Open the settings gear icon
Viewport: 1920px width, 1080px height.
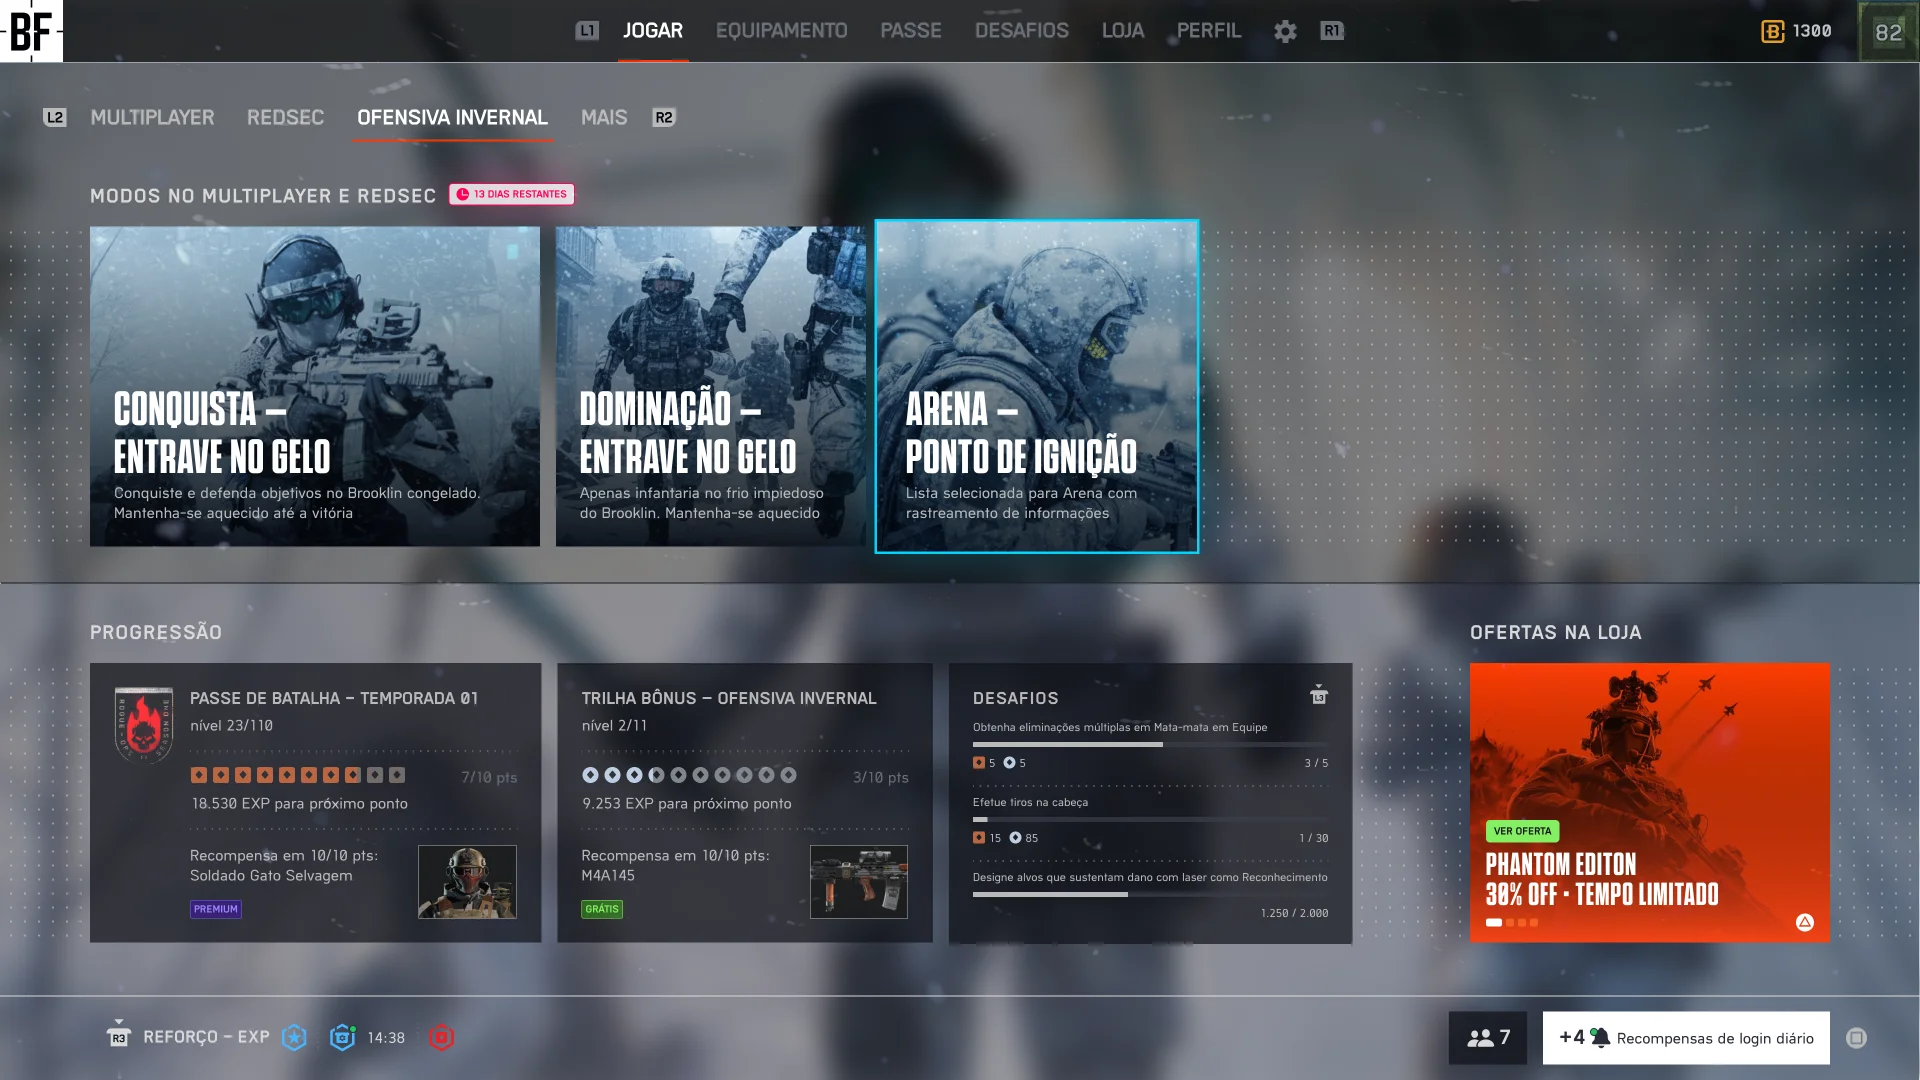[1285, 31]
